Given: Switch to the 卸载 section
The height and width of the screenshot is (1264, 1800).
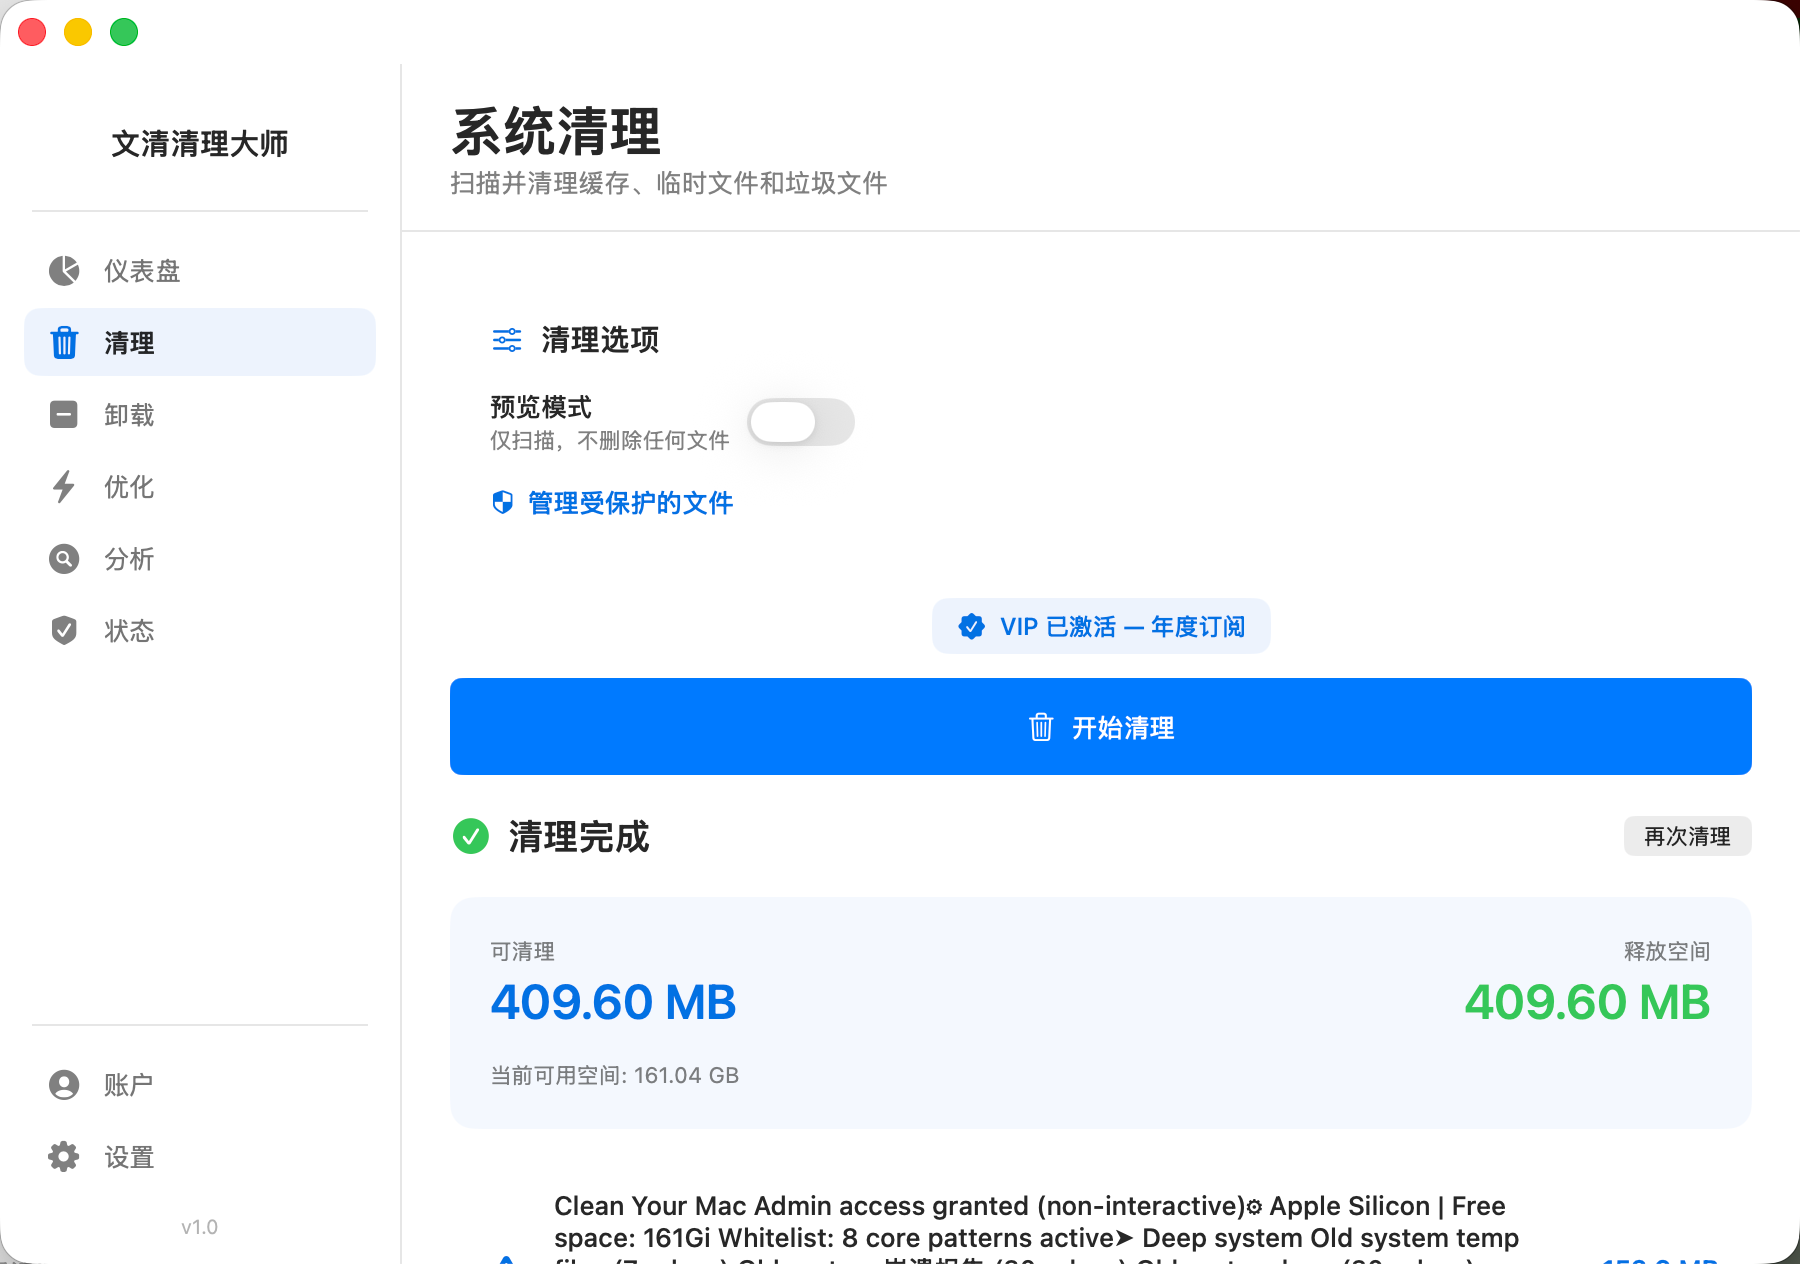Looking at the screenshot, I should 200,415.
